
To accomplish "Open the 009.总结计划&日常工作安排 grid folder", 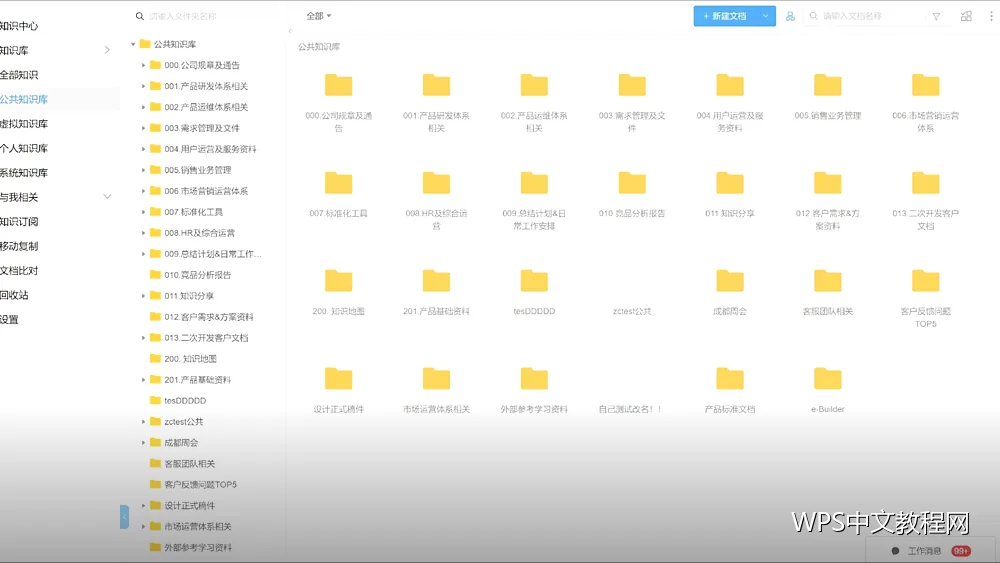I will [534, 183].
